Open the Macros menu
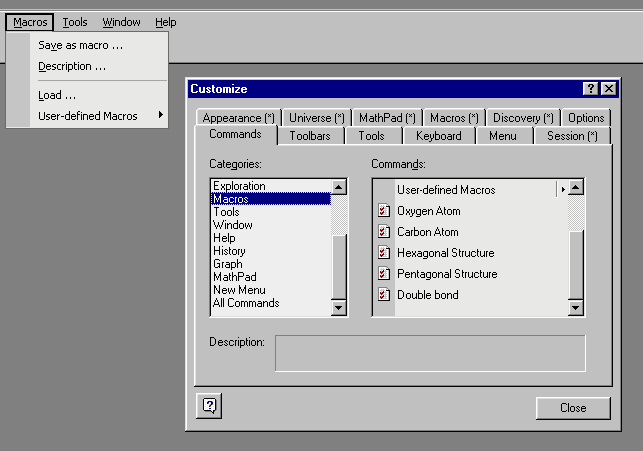Image resolution: width=643 pixels, height=451 pixels. click(30, 22)
